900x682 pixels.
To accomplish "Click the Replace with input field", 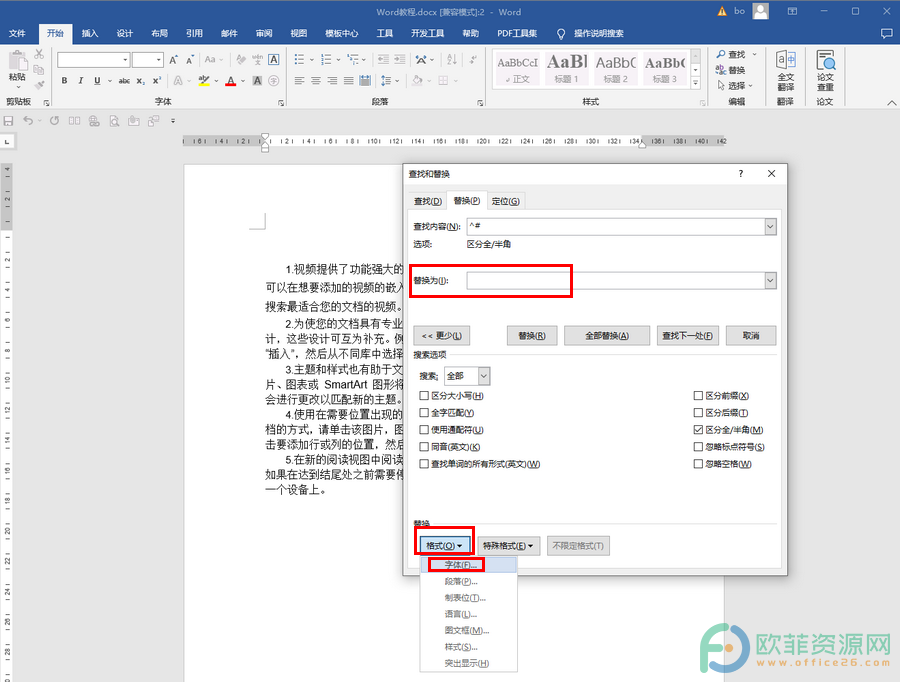I will 616,281.
